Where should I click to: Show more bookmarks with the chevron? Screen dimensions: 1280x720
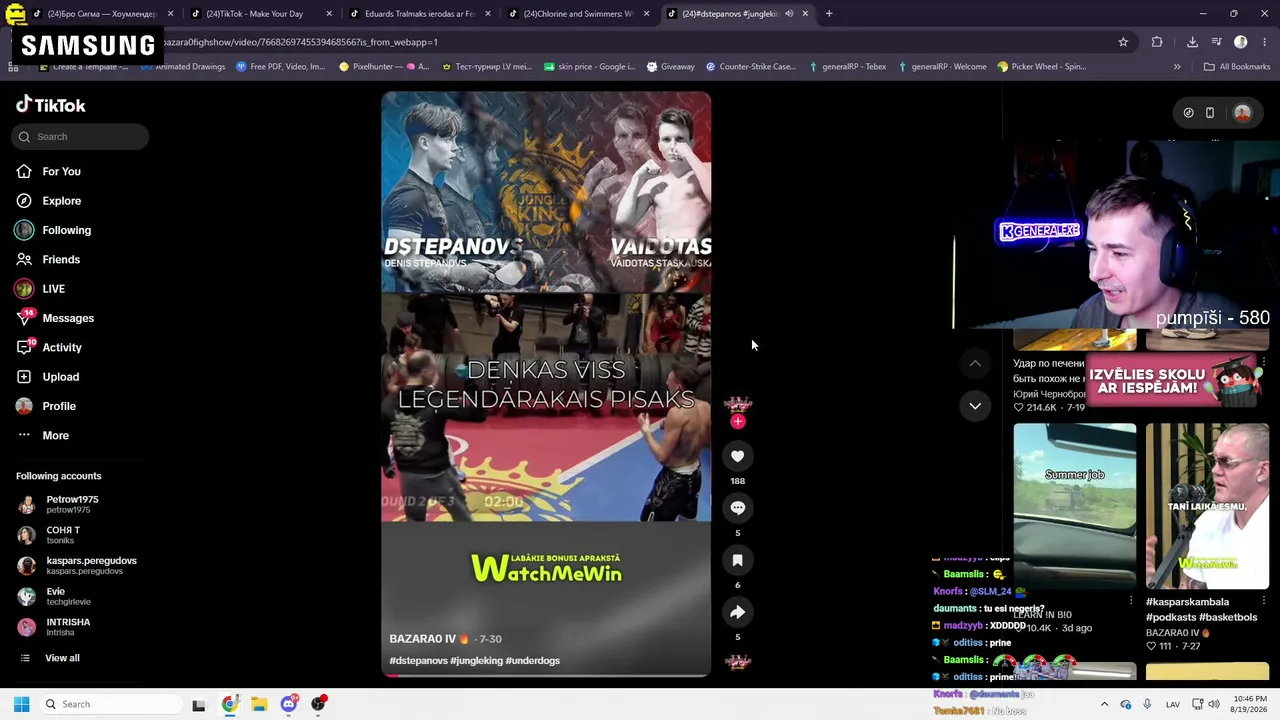(x=1177, y=67)
